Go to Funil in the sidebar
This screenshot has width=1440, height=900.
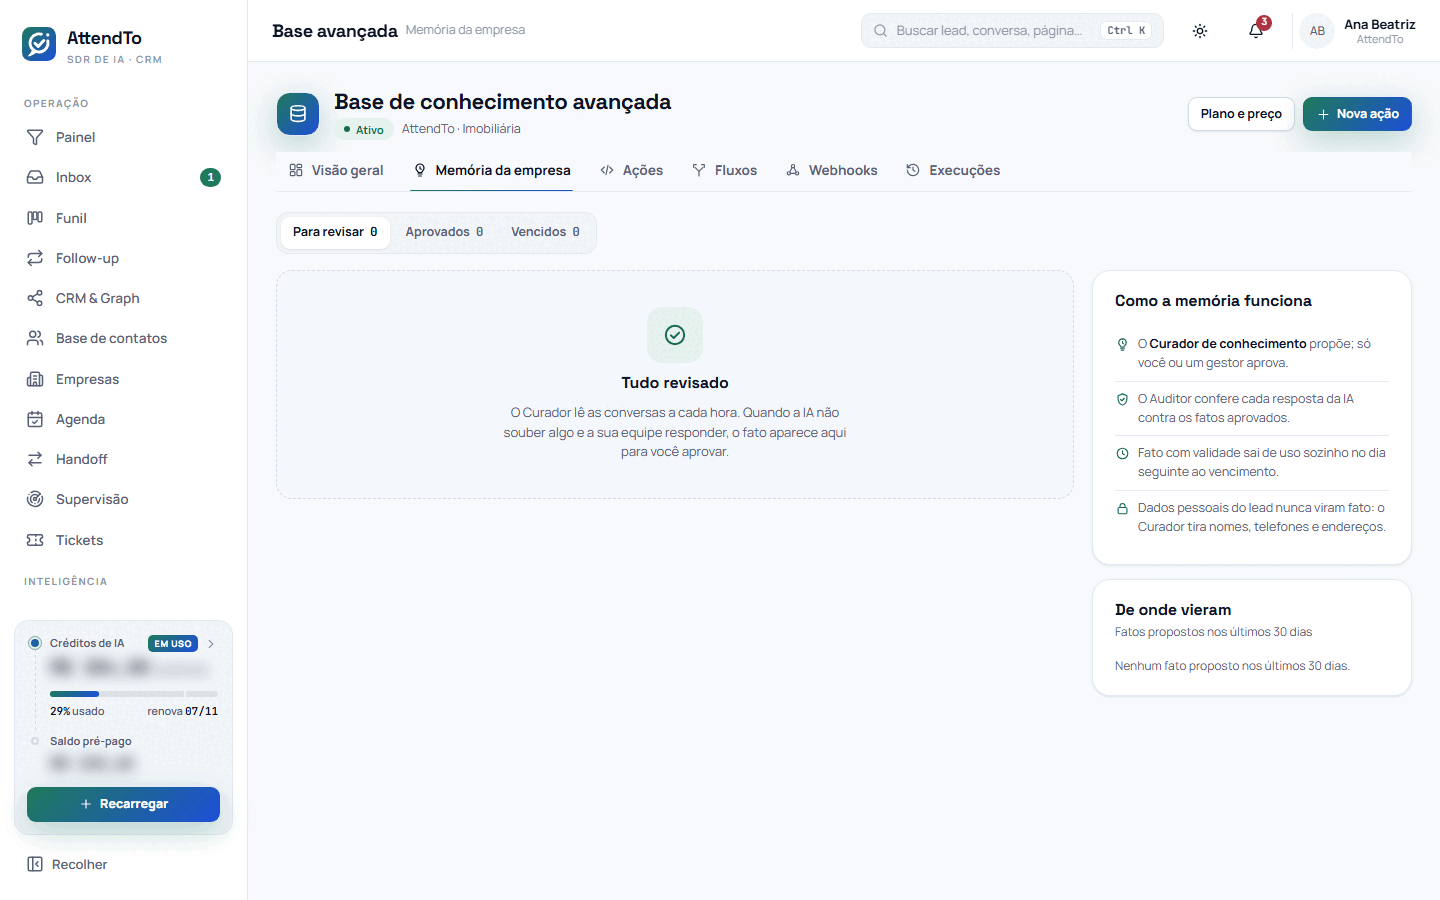[123, 218]
